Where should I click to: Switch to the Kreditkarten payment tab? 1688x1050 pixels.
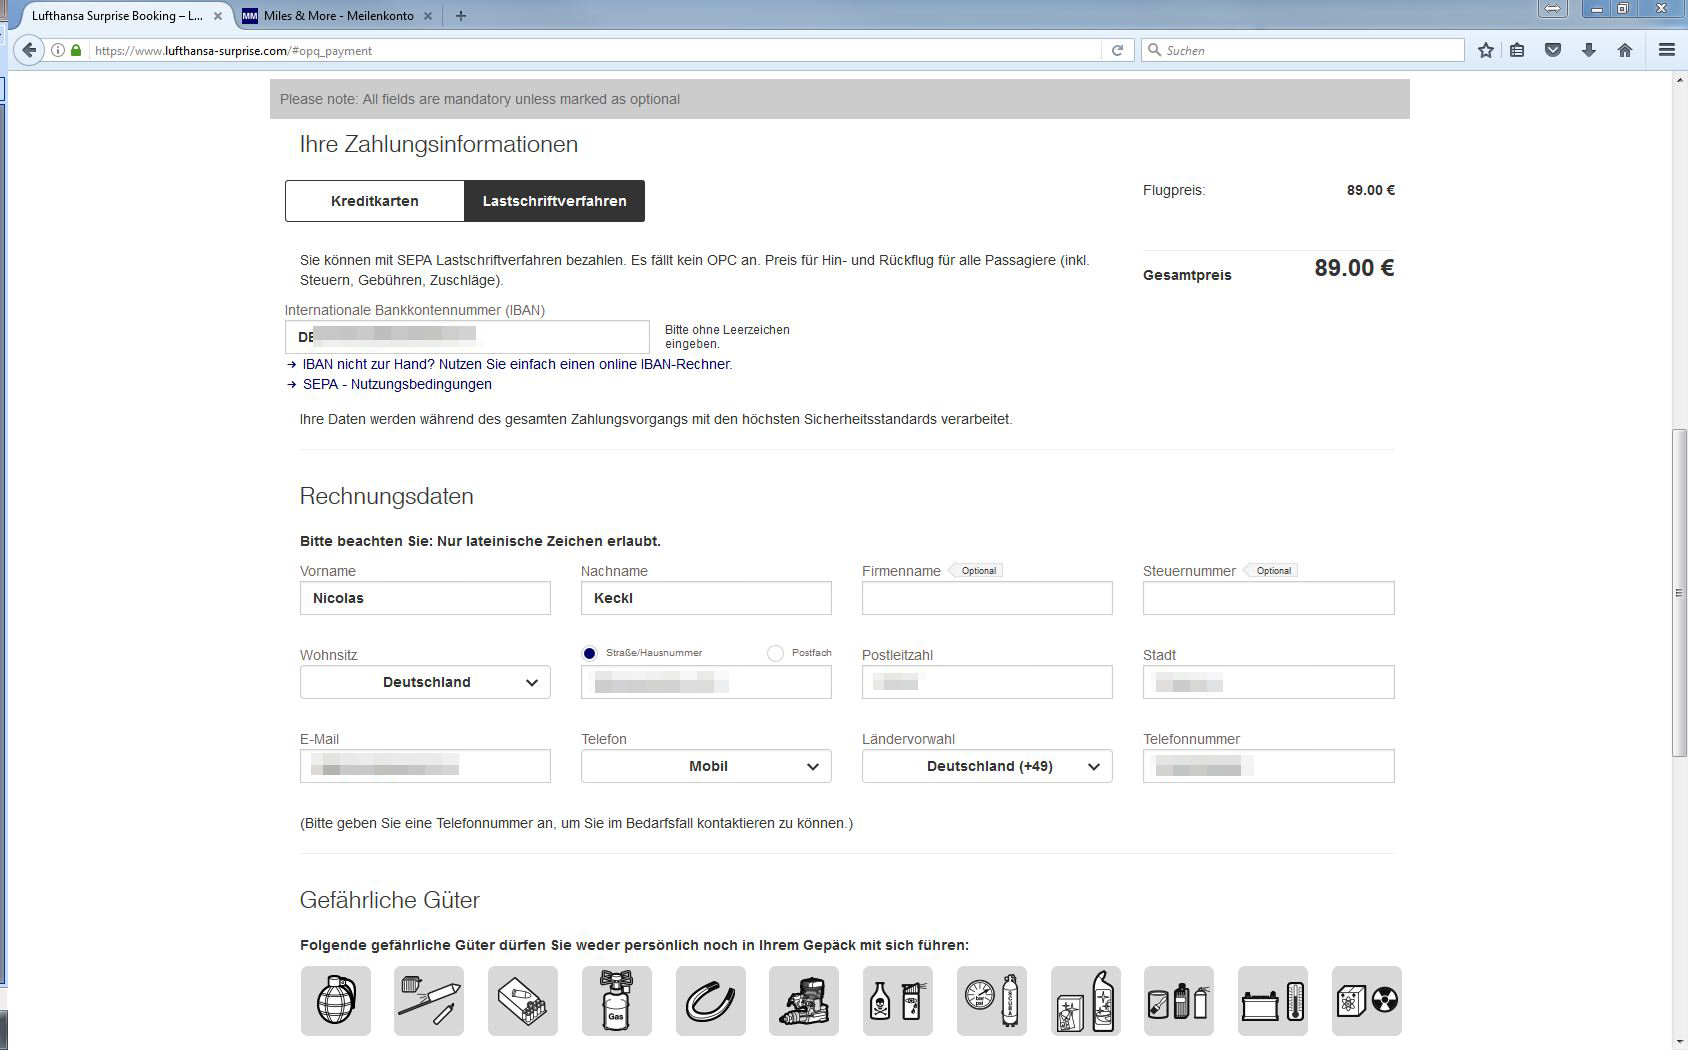375,201
